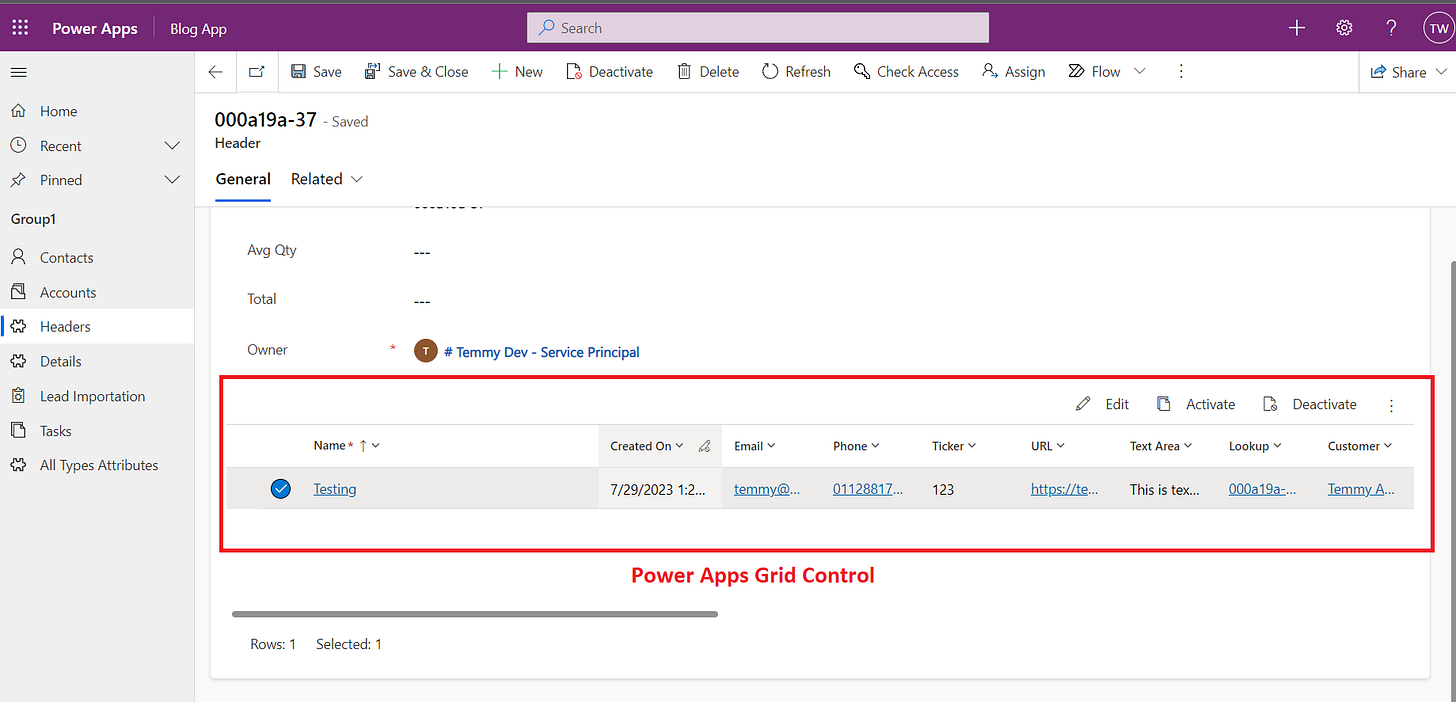The height and width of the screenshot is (702, 1456).
Task: Uncheck the Testing row checkbox
Action: click(281, 489)
